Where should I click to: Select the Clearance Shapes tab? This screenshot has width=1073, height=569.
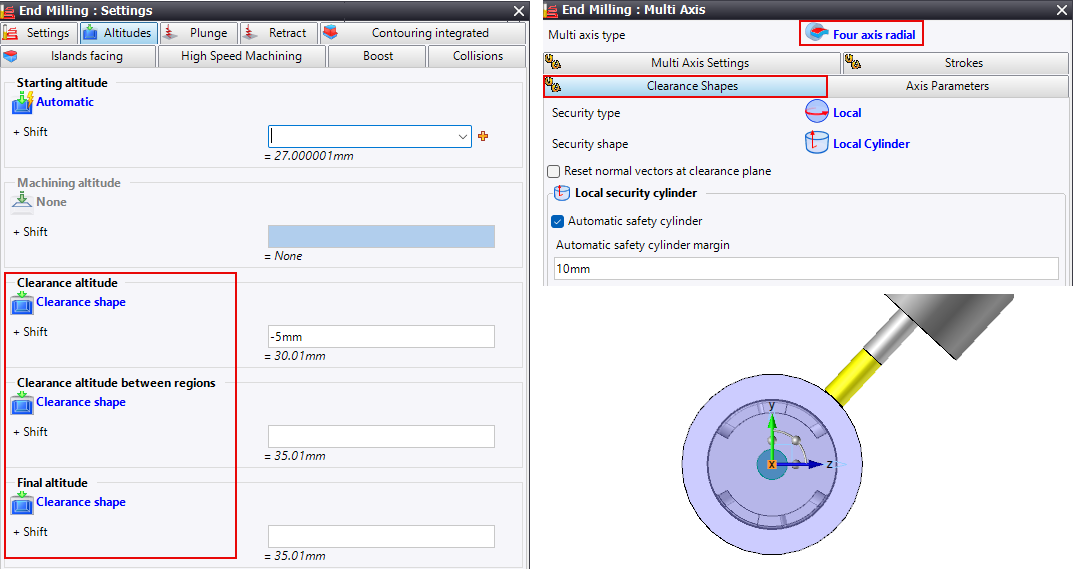685,86
